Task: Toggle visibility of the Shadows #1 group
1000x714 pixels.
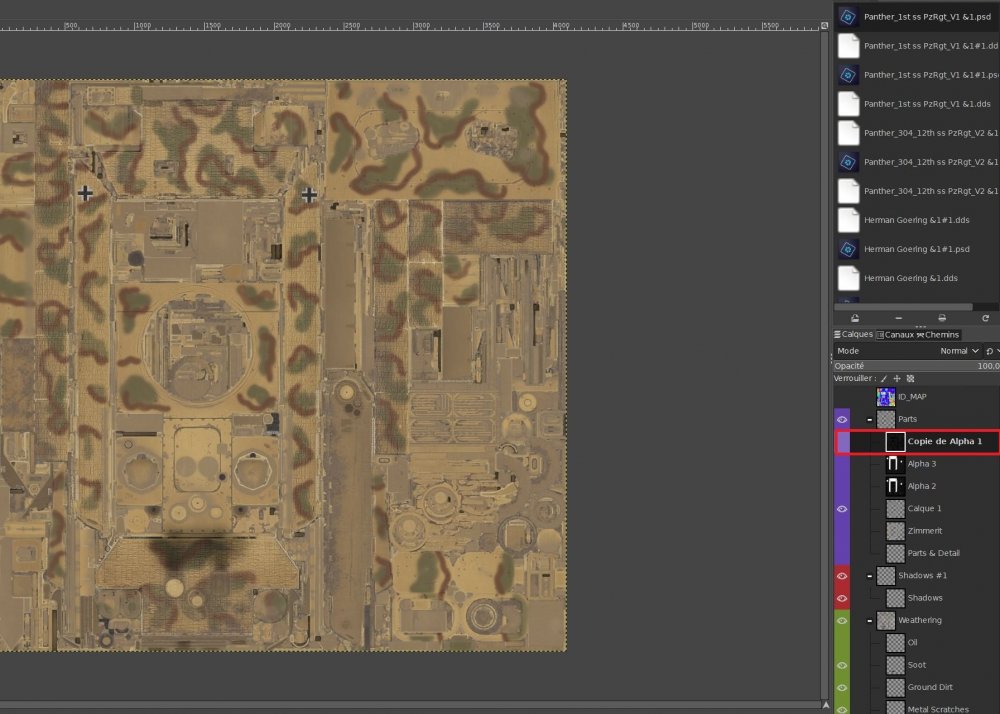Action: [x=842, y=576]
